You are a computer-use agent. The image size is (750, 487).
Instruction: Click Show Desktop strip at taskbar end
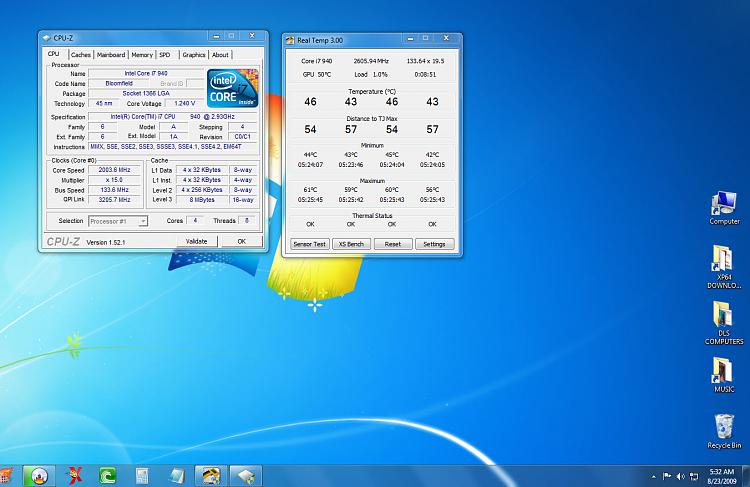746,476
